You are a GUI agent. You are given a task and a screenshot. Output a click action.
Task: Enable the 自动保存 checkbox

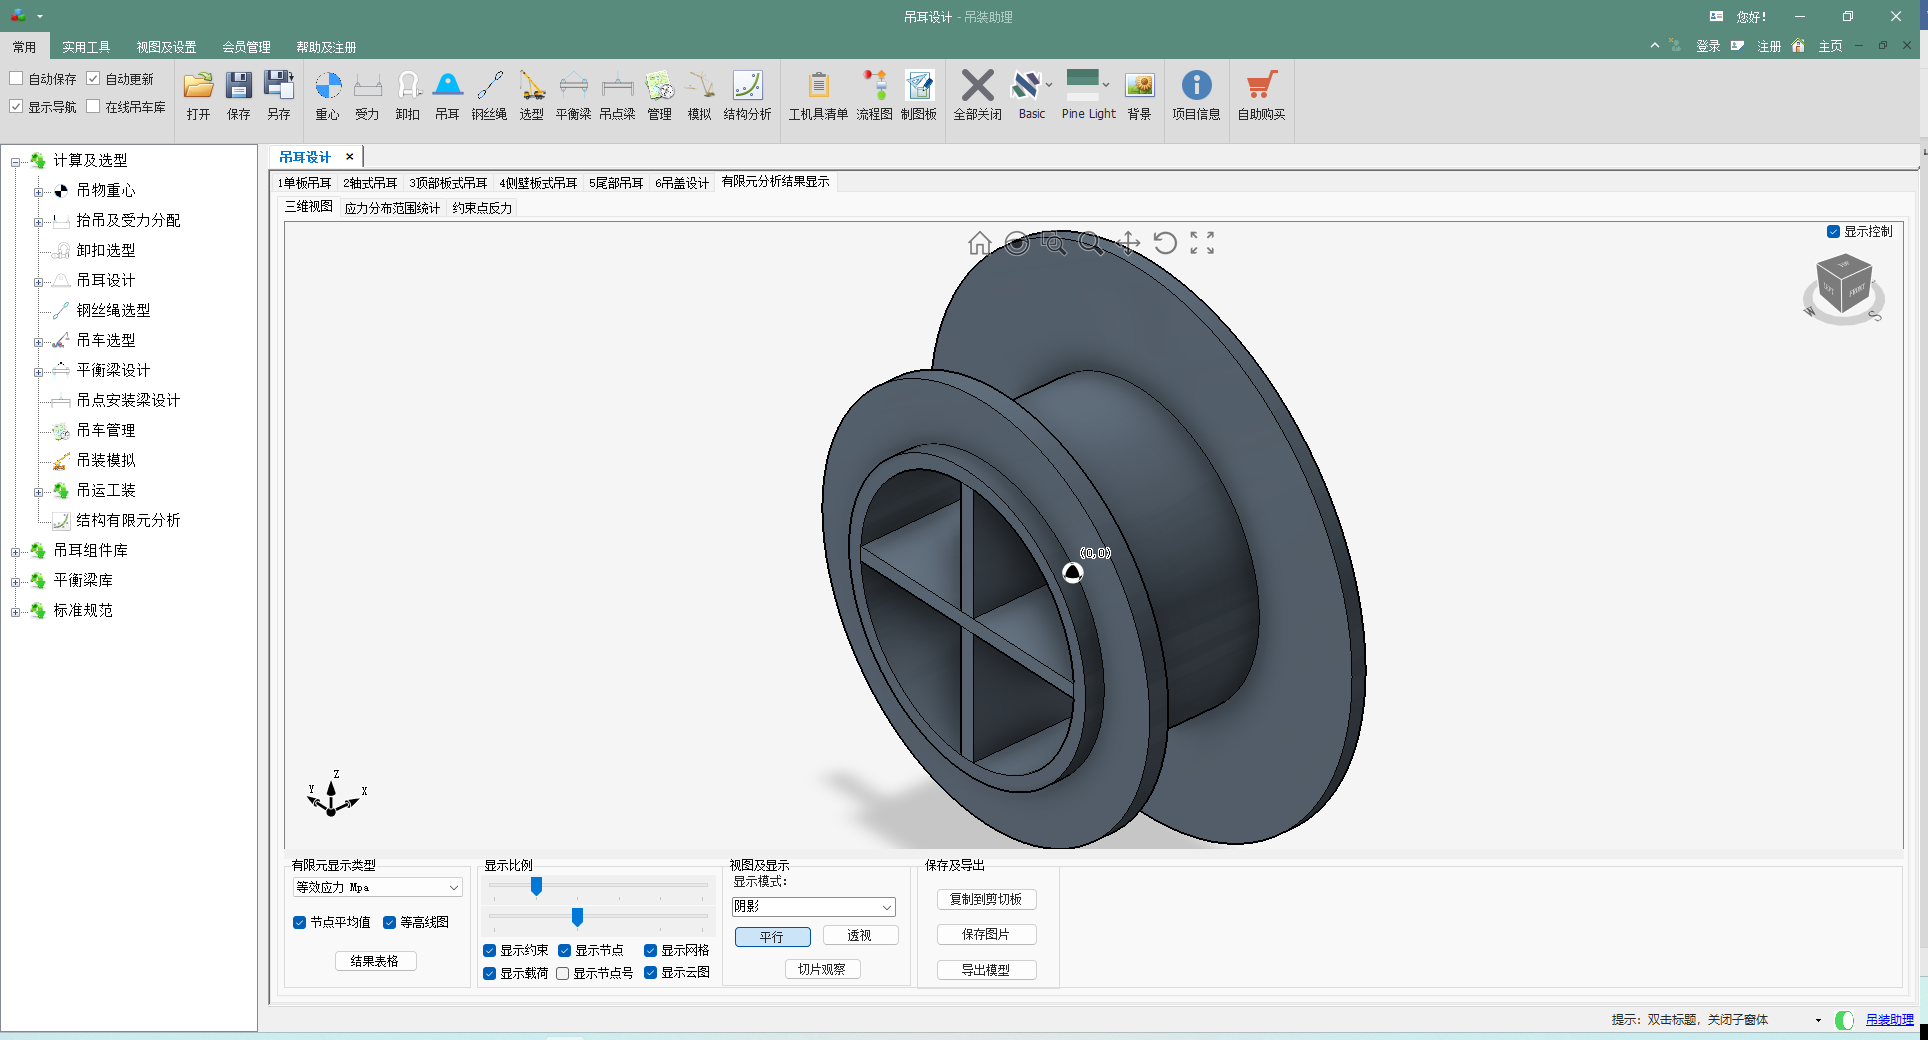tap(16, 78)
